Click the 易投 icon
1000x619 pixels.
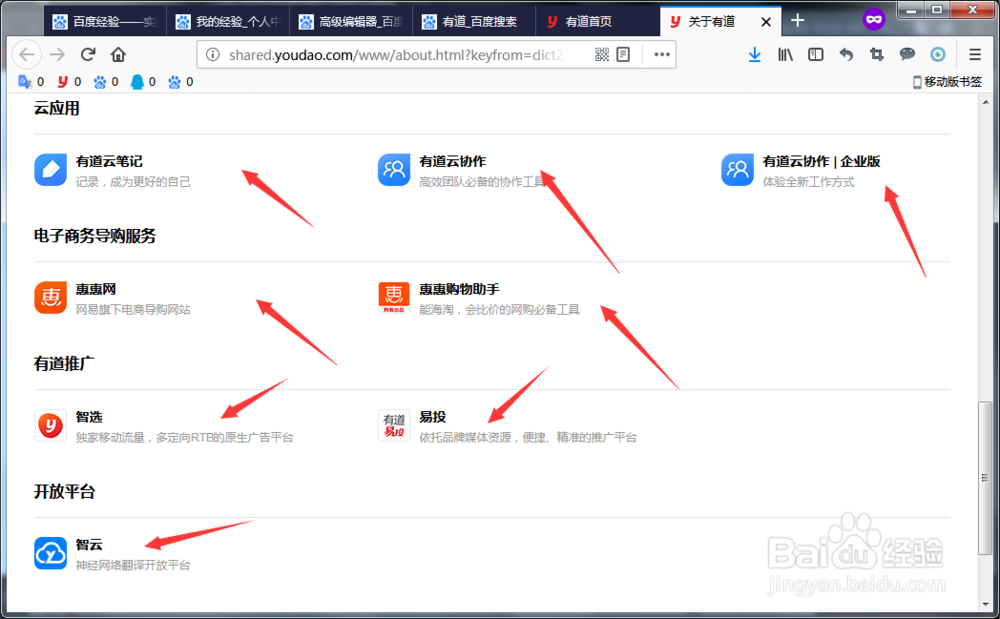(394, 426)
